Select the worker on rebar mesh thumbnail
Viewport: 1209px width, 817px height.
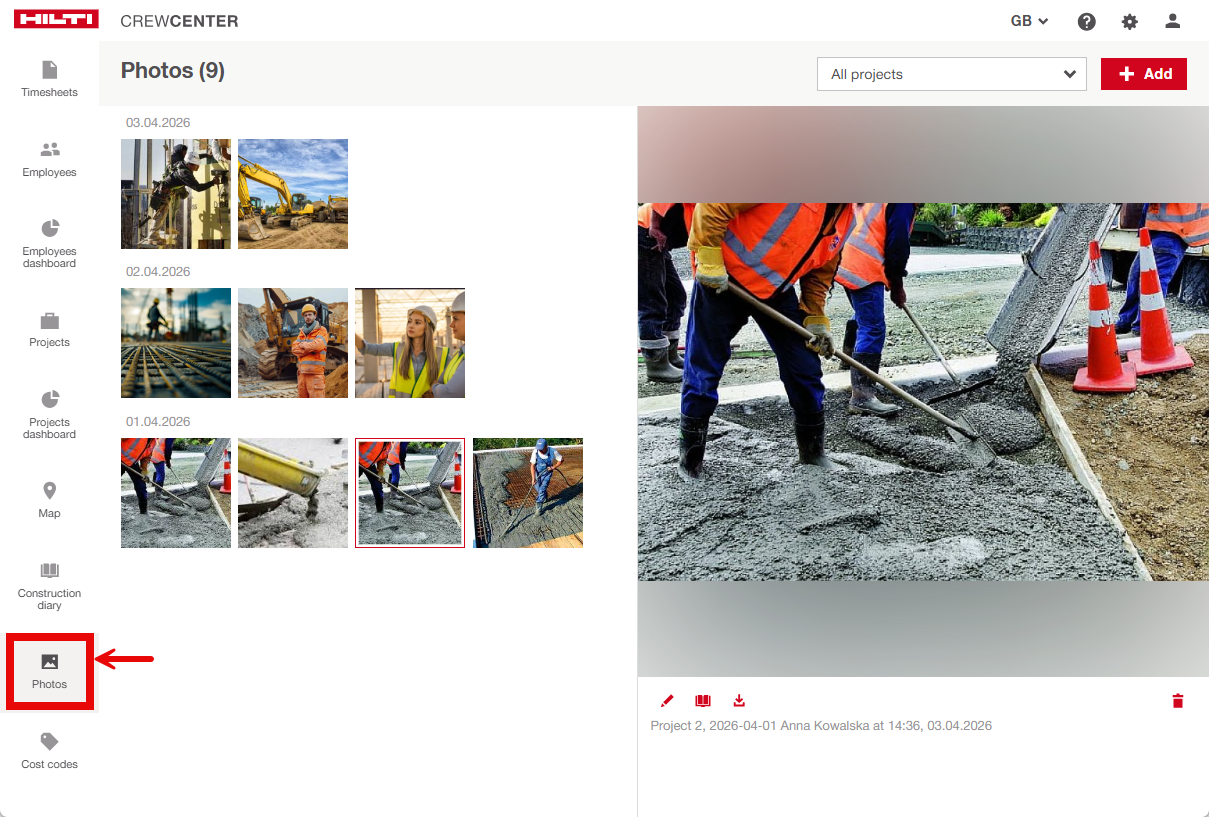pyautogui.click(x=528, y=493)
